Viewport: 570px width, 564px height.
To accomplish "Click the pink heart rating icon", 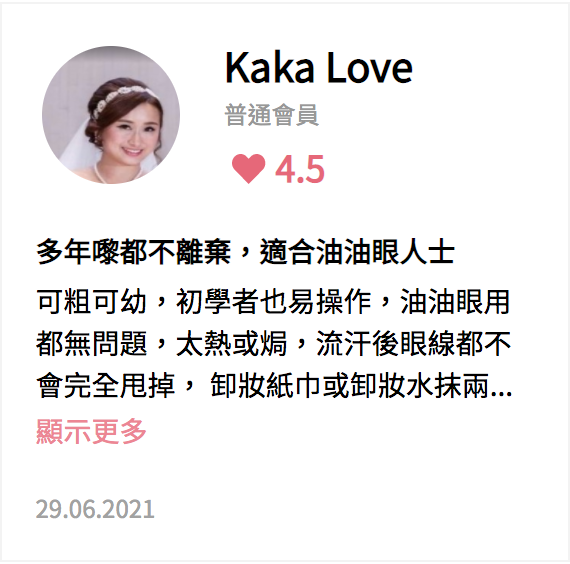I will pos(249,168).
